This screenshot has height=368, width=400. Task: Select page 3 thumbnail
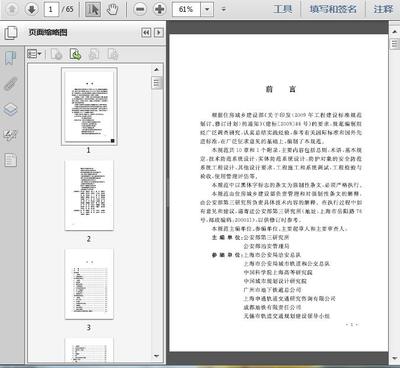tap(89, 284)
